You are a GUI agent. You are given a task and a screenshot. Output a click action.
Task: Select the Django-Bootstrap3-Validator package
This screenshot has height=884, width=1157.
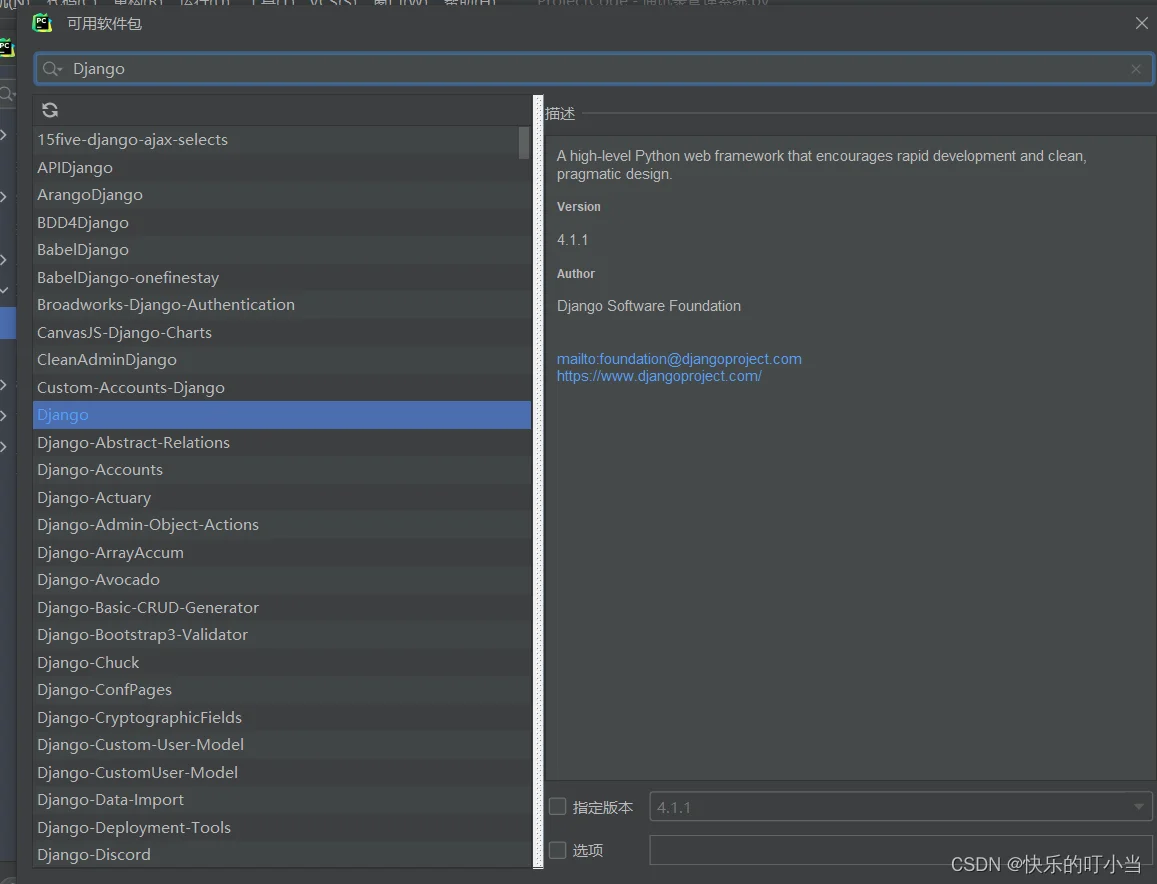[282, 635]
